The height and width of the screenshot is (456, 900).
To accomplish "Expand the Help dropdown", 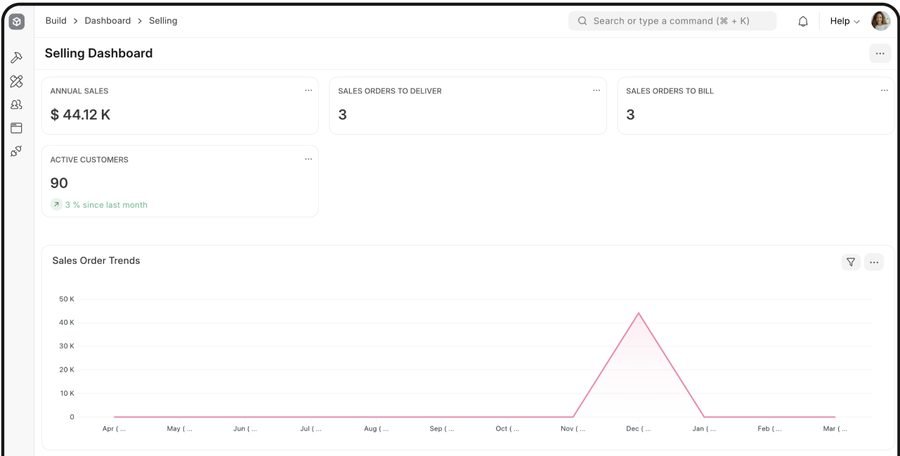I will click(x=845, y=21).
